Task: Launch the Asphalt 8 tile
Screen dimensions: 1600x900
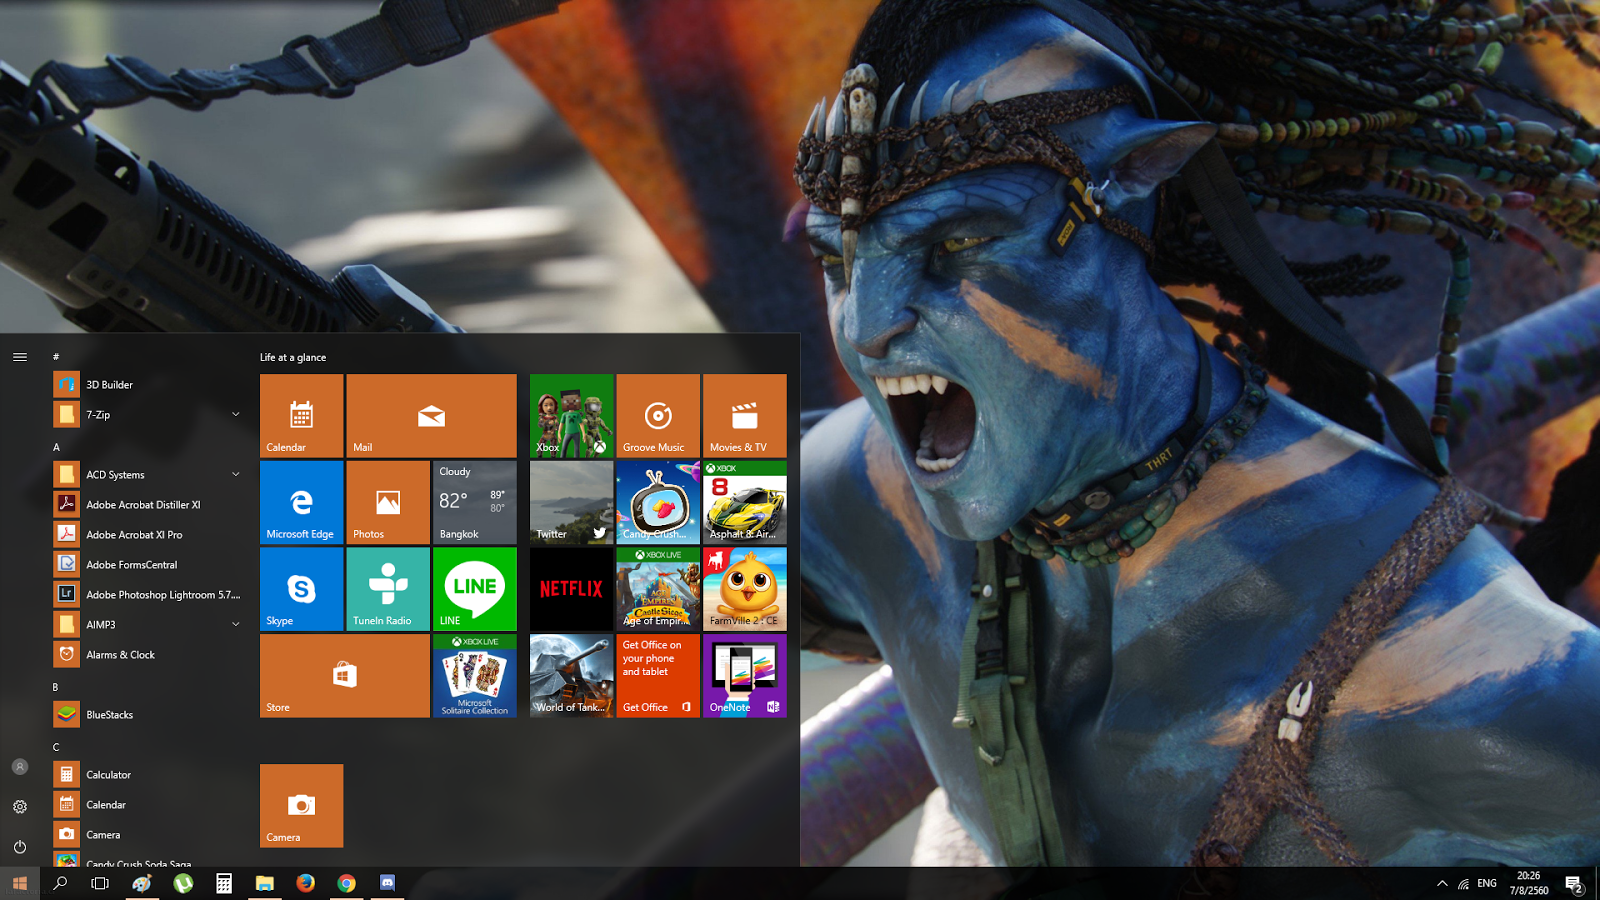Action: (x=745, y=502)
